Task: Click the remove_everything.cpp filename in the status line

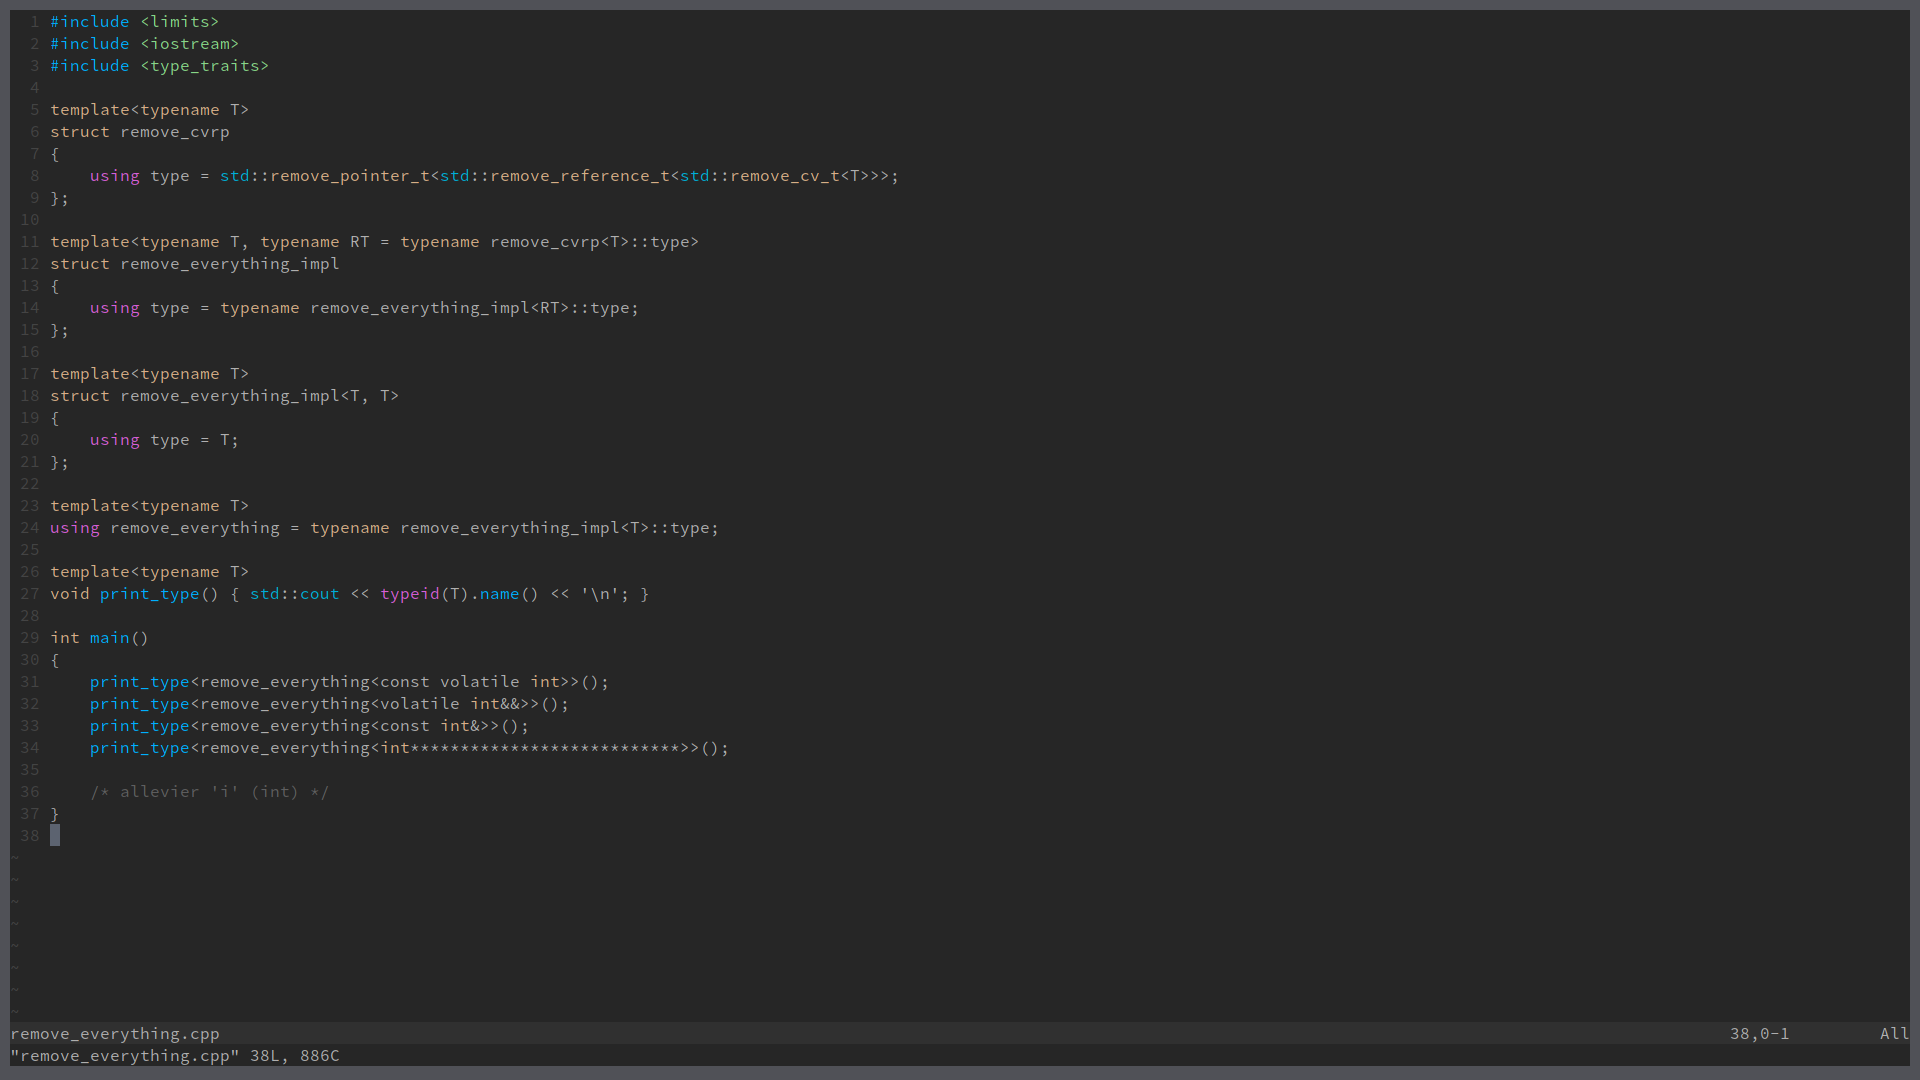Action: point(114,1033)
